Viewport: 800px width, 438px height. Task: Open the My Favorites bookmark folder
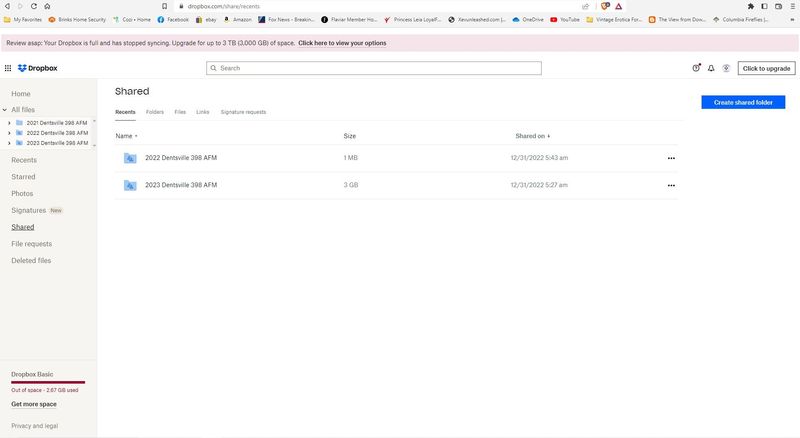(23, 19)
